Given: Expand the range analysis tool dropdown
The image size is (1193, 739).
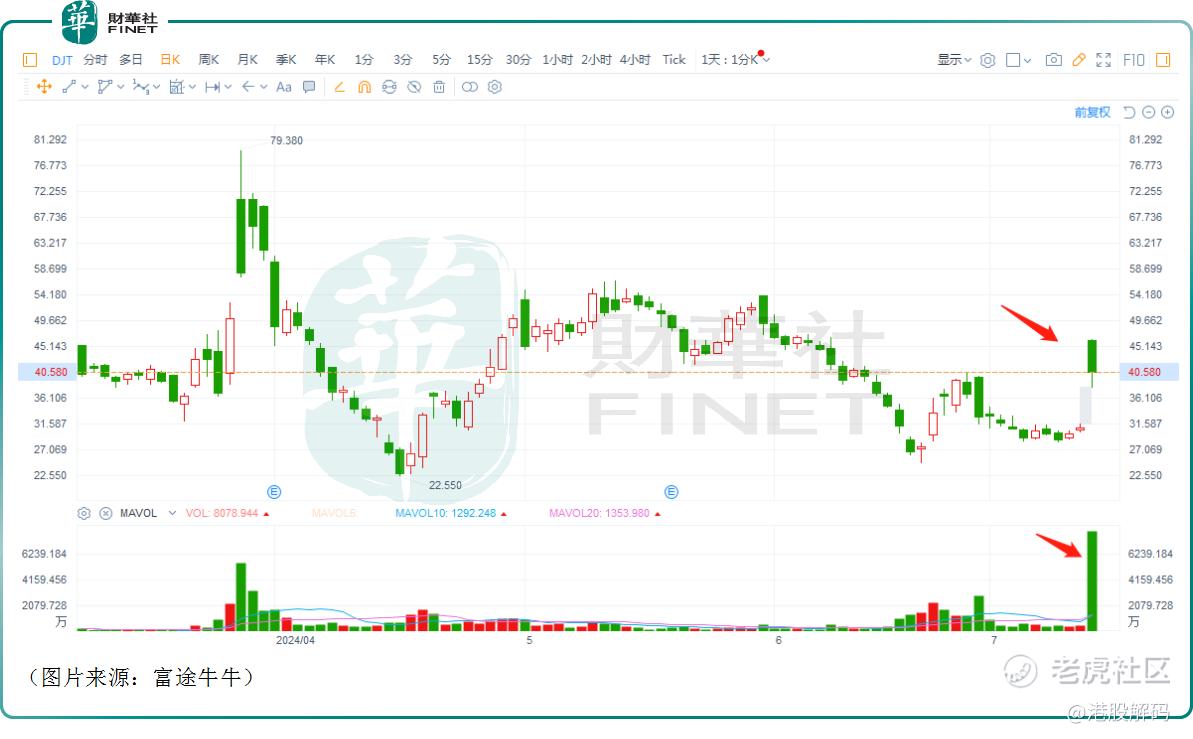Looking at the screenshot, I should click(192, 87).
